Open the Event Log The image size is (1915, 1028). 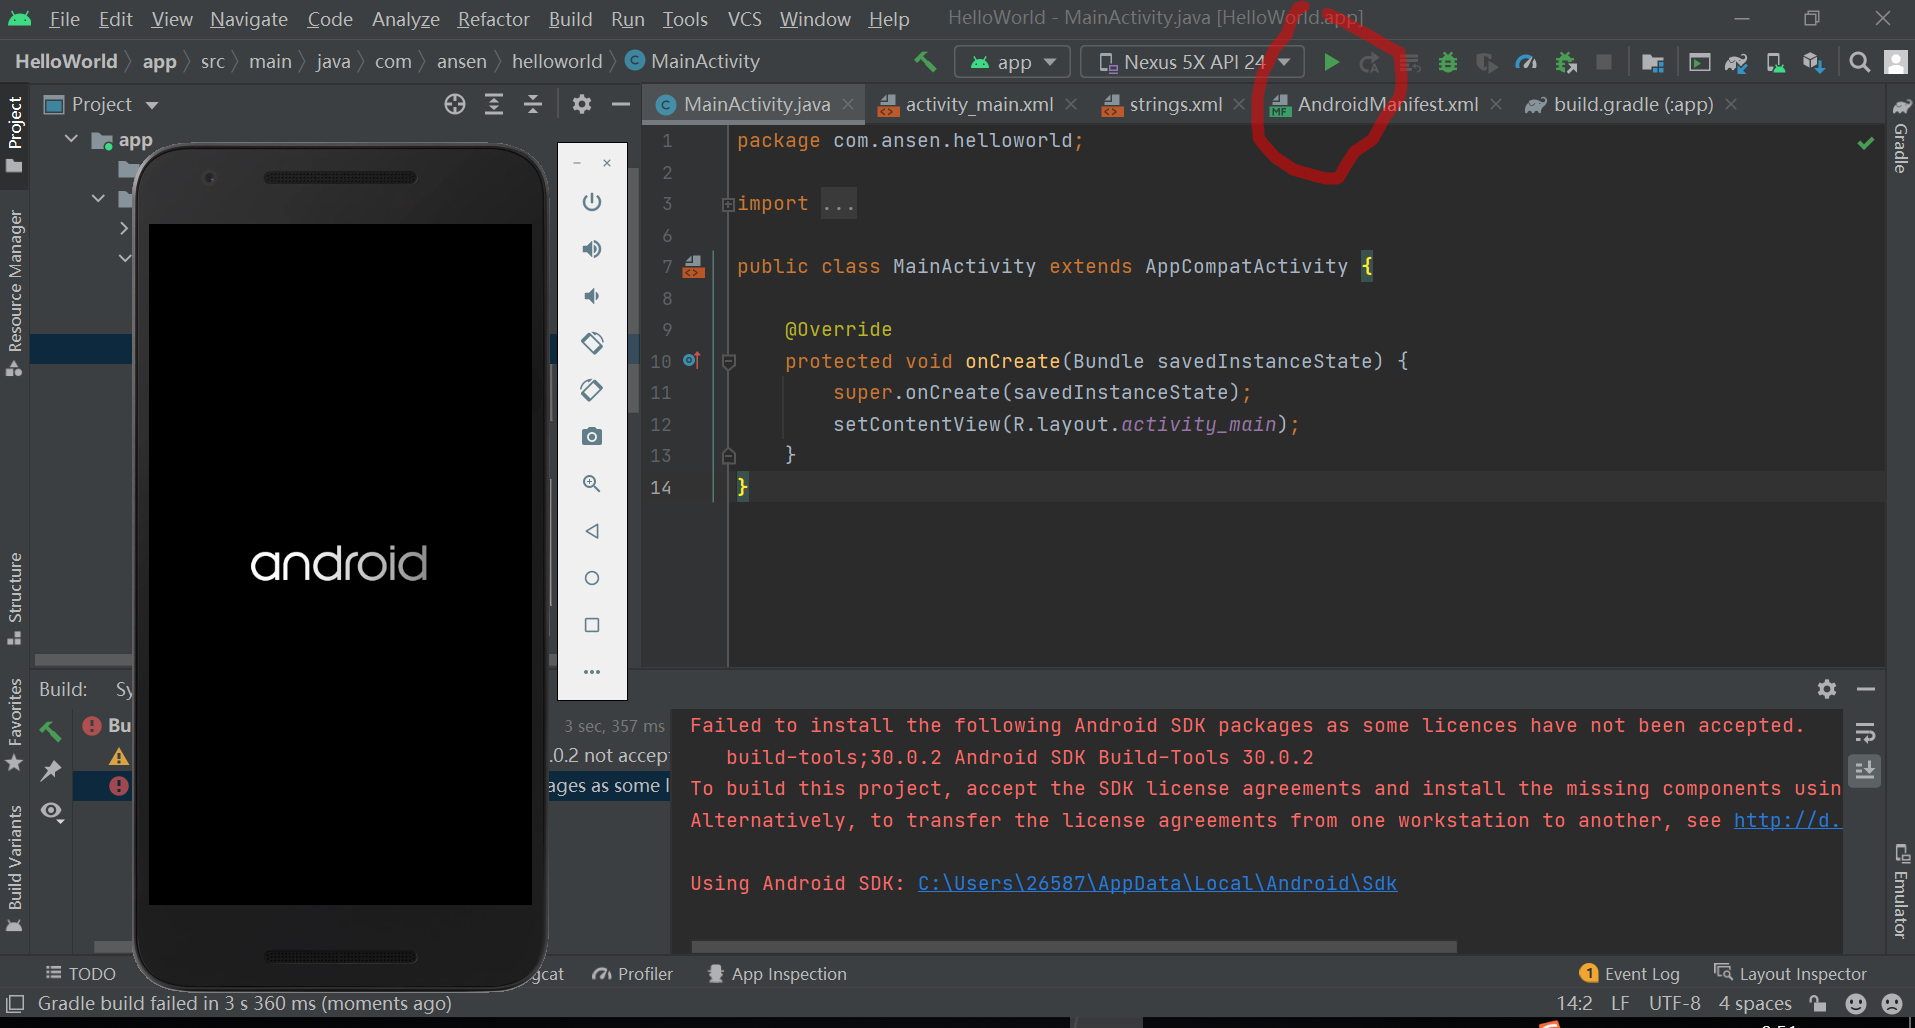1630,973
